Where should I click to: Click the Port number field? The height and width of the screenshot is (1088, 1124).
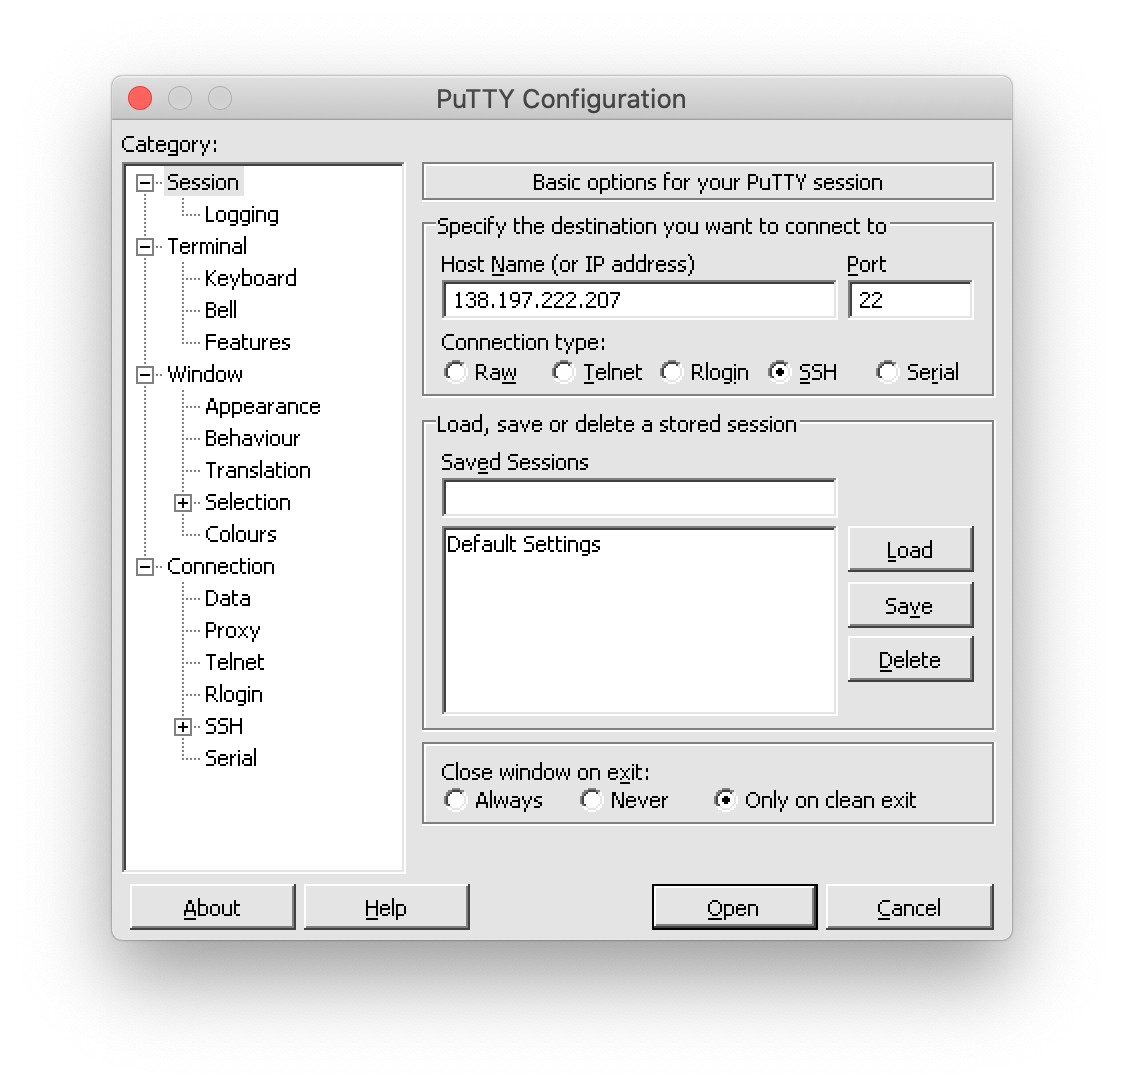pos(910,300)
